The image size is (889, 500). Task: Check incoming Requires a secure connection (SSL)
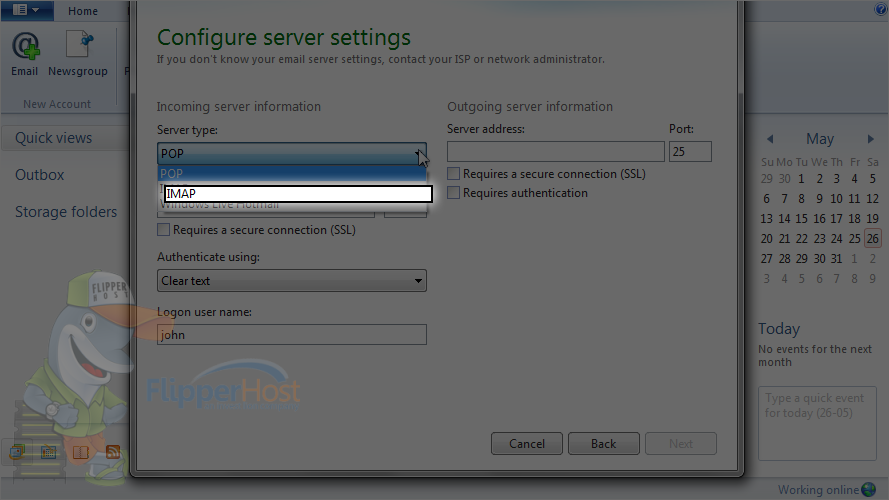tap(163, 230)
